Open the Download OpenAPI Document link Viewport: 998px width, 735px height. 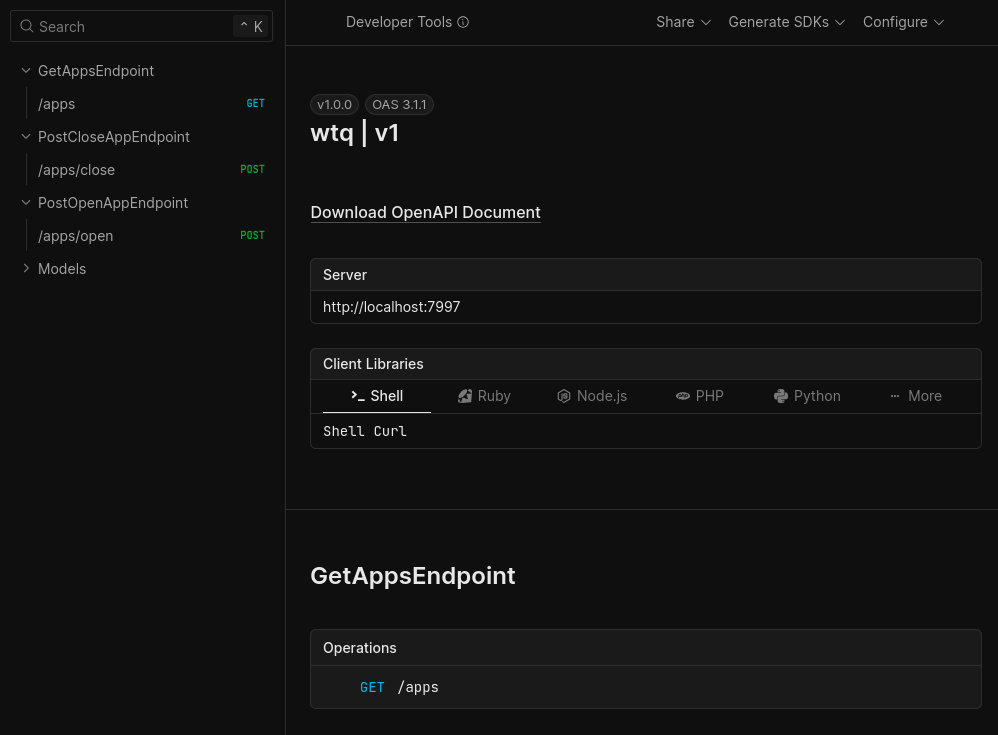click(x=425, y=212)
